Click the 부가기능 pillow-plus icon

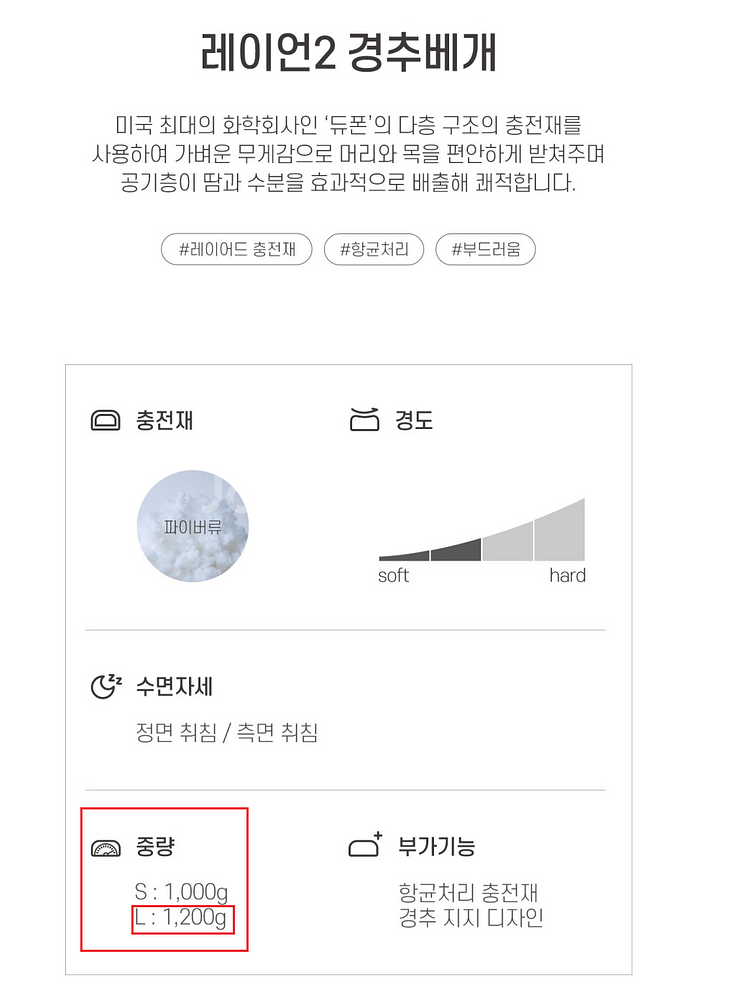point(365,846)
